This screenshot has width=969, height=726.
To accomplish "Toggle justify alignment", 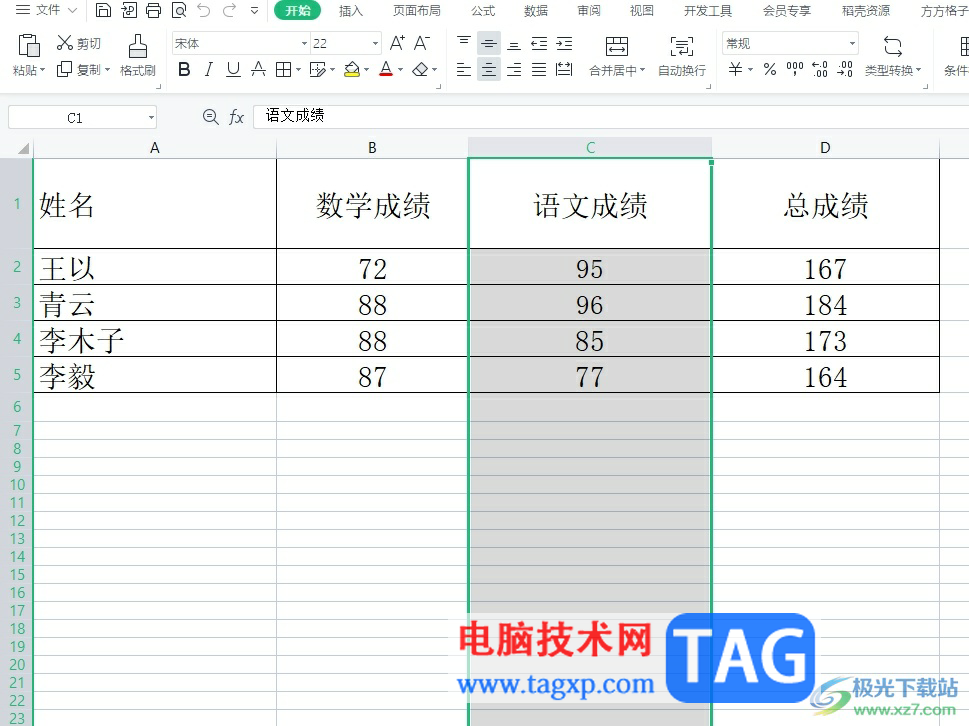I will point(539,69).
